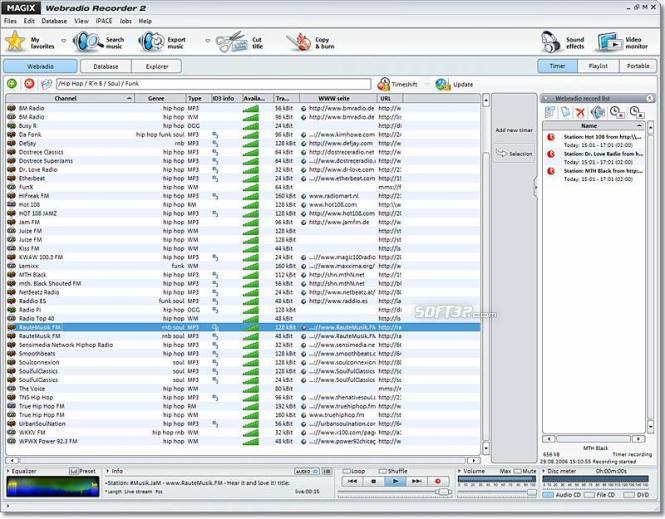This screenshot has height=519, width=665.
Task: Open Sound effects headphones tool
Action: 563,42
